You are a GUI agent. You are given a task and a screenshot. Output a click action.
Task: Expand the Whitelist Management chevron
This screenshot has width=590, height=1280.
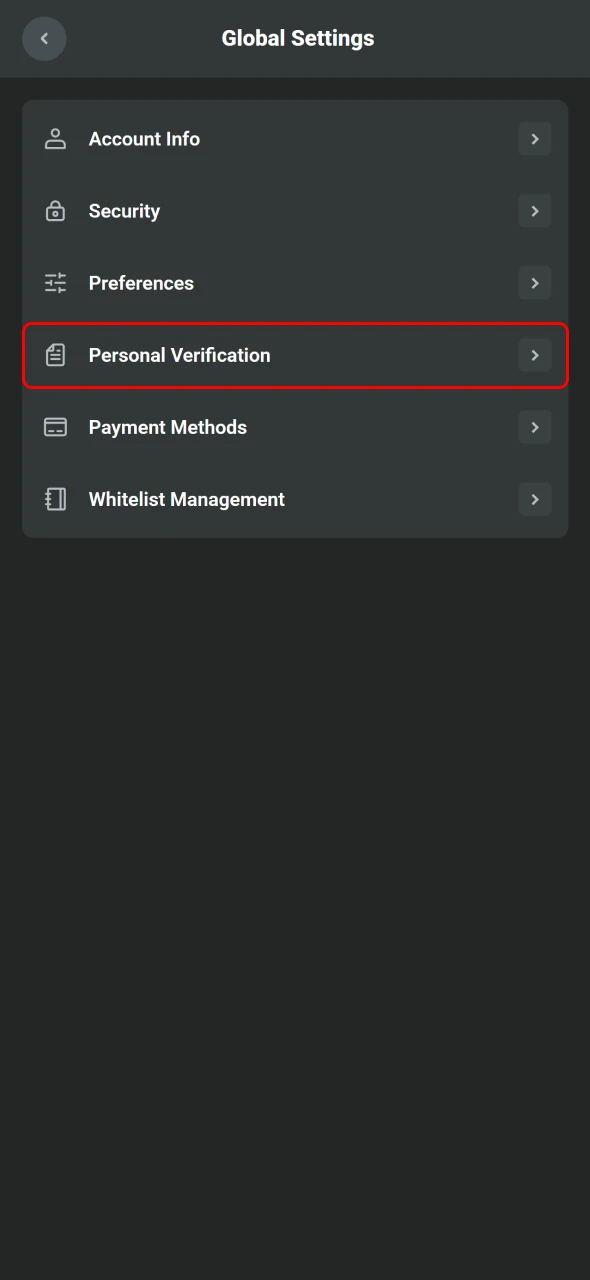click(x=535, y=499)
